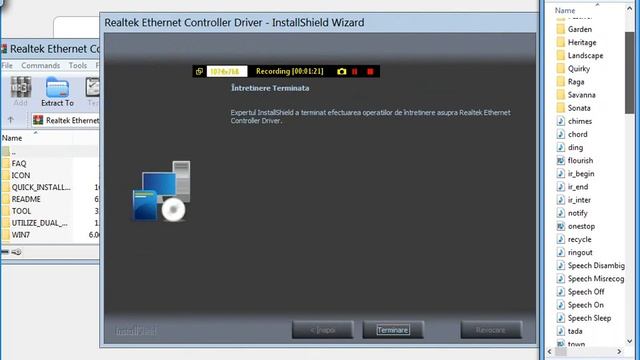Click the grayed Revocare button
640x360 pixels.
point(491,330)
